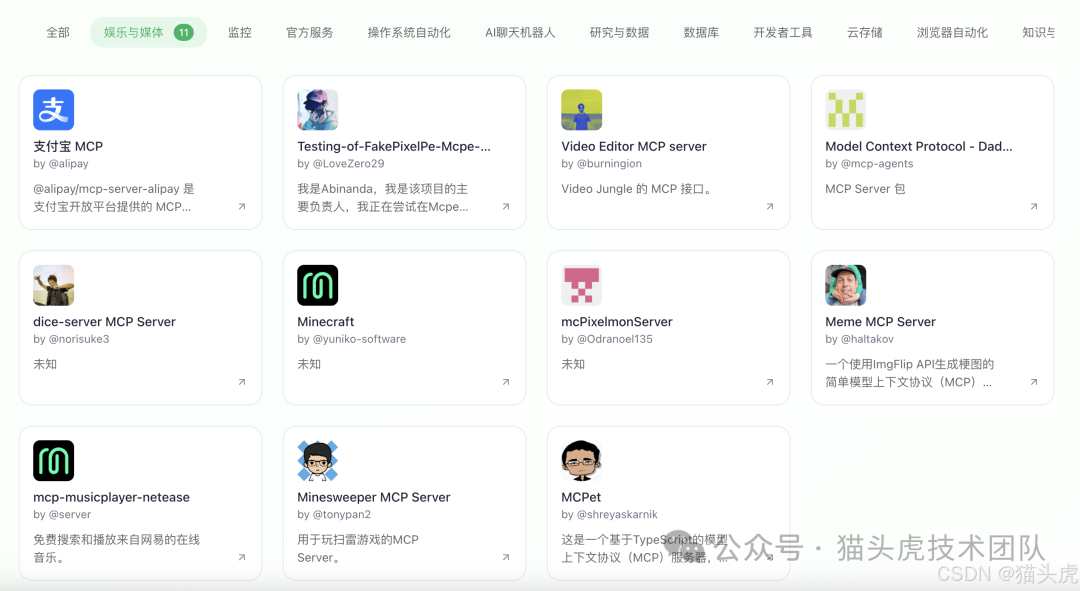Click author text by @mcp-agents
The height and width of the screenshot is (591, 1080).
tap(869, 164)
